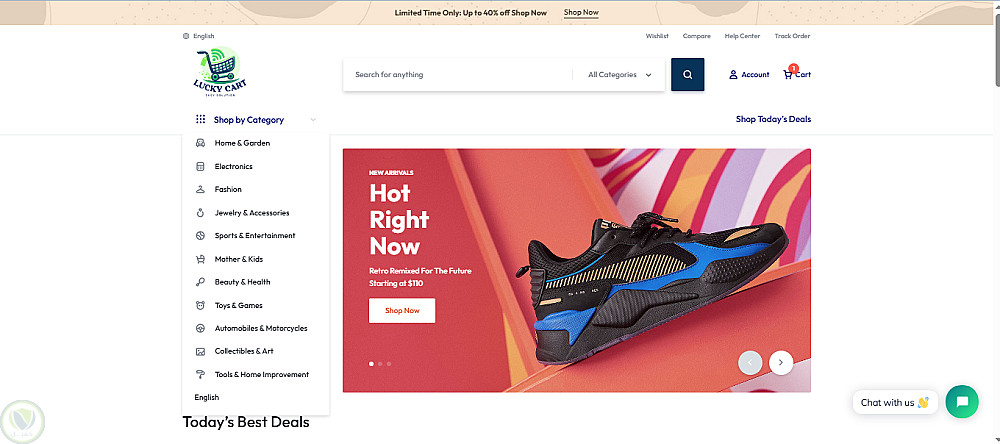Open the green chat bubble icon
This screenshot has width=1000, height=444.
[x=962, y=402]
